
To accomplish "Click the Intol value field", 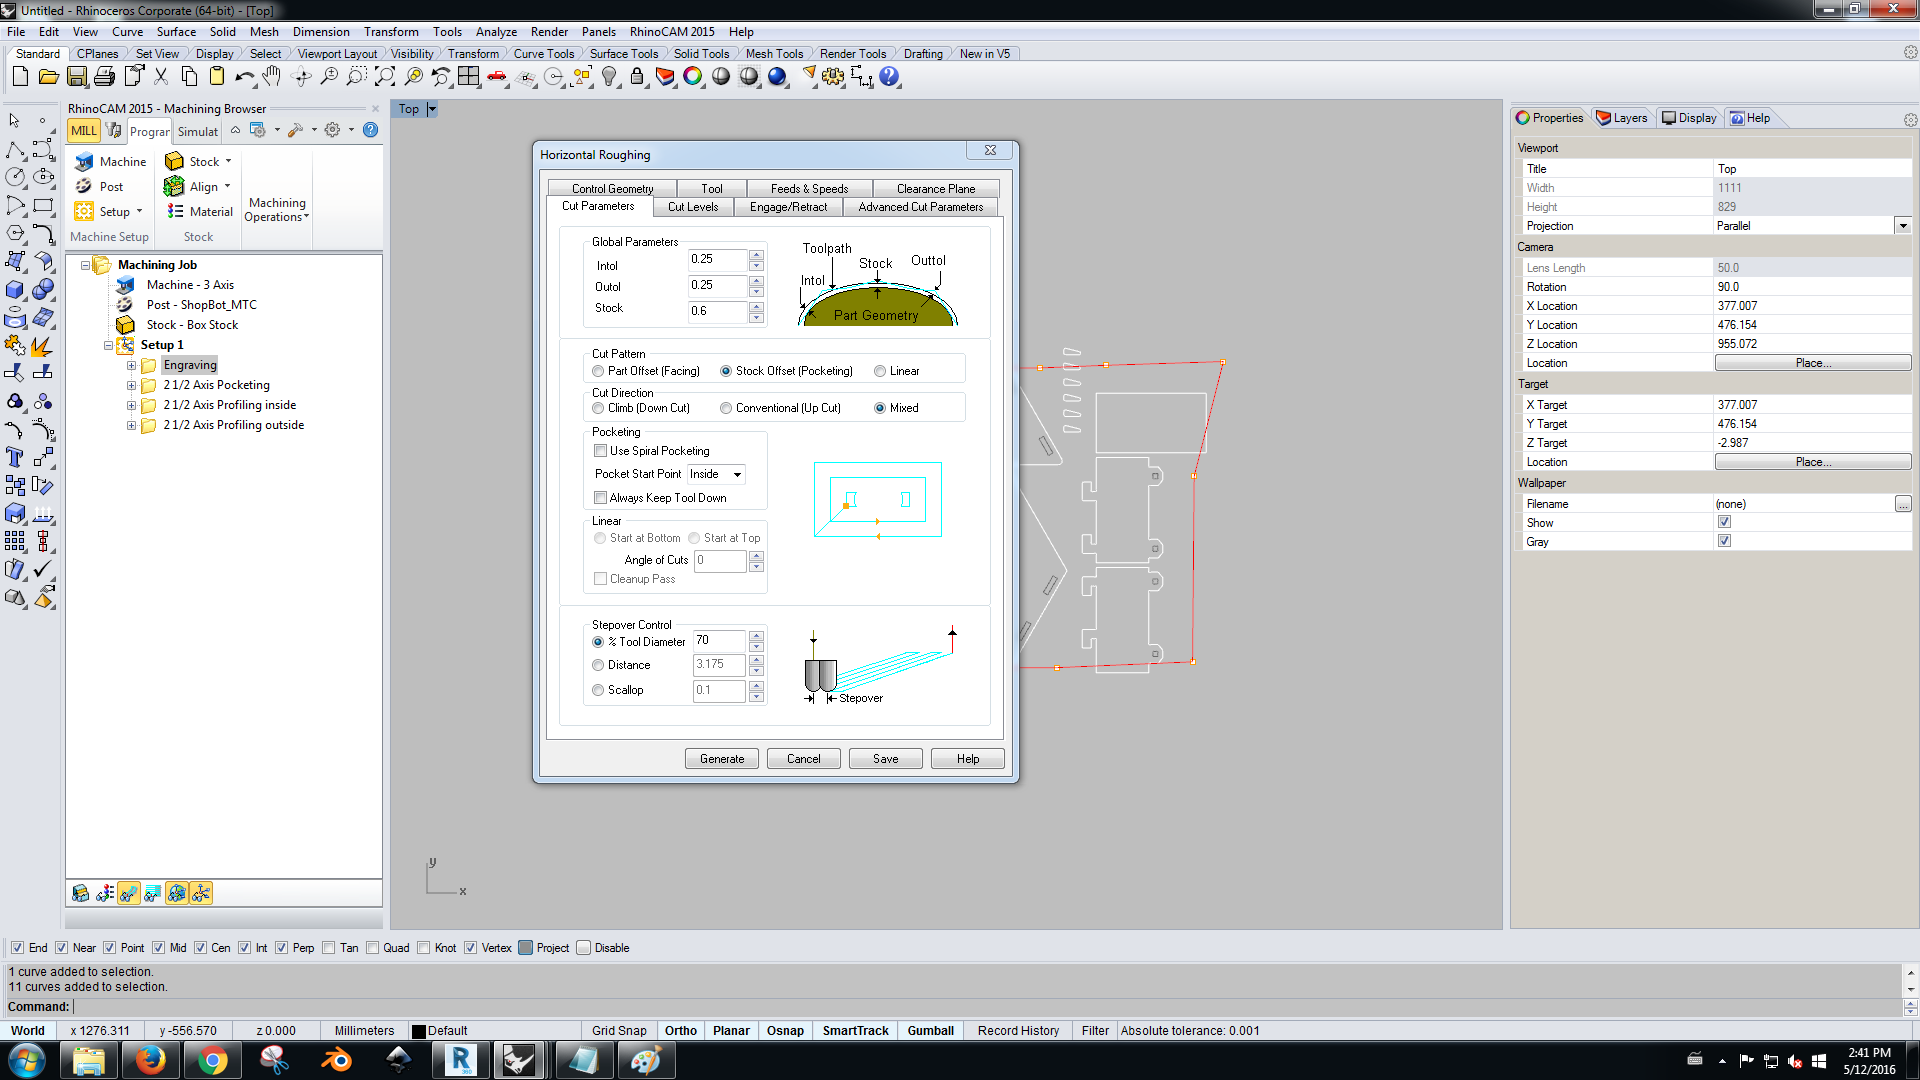I will 718,259.
